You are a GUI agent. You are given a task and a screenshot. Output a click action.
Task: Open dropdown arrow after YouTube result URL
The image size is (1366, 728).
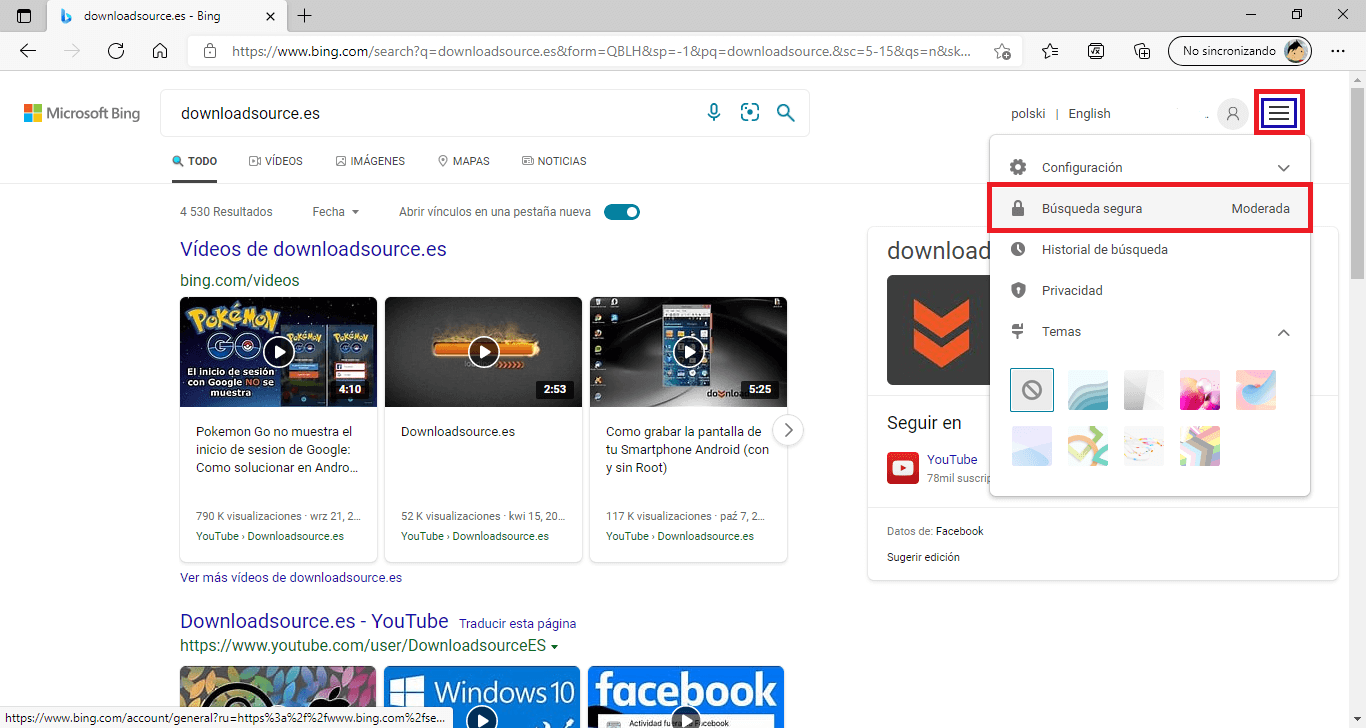(x=554, y=647)
